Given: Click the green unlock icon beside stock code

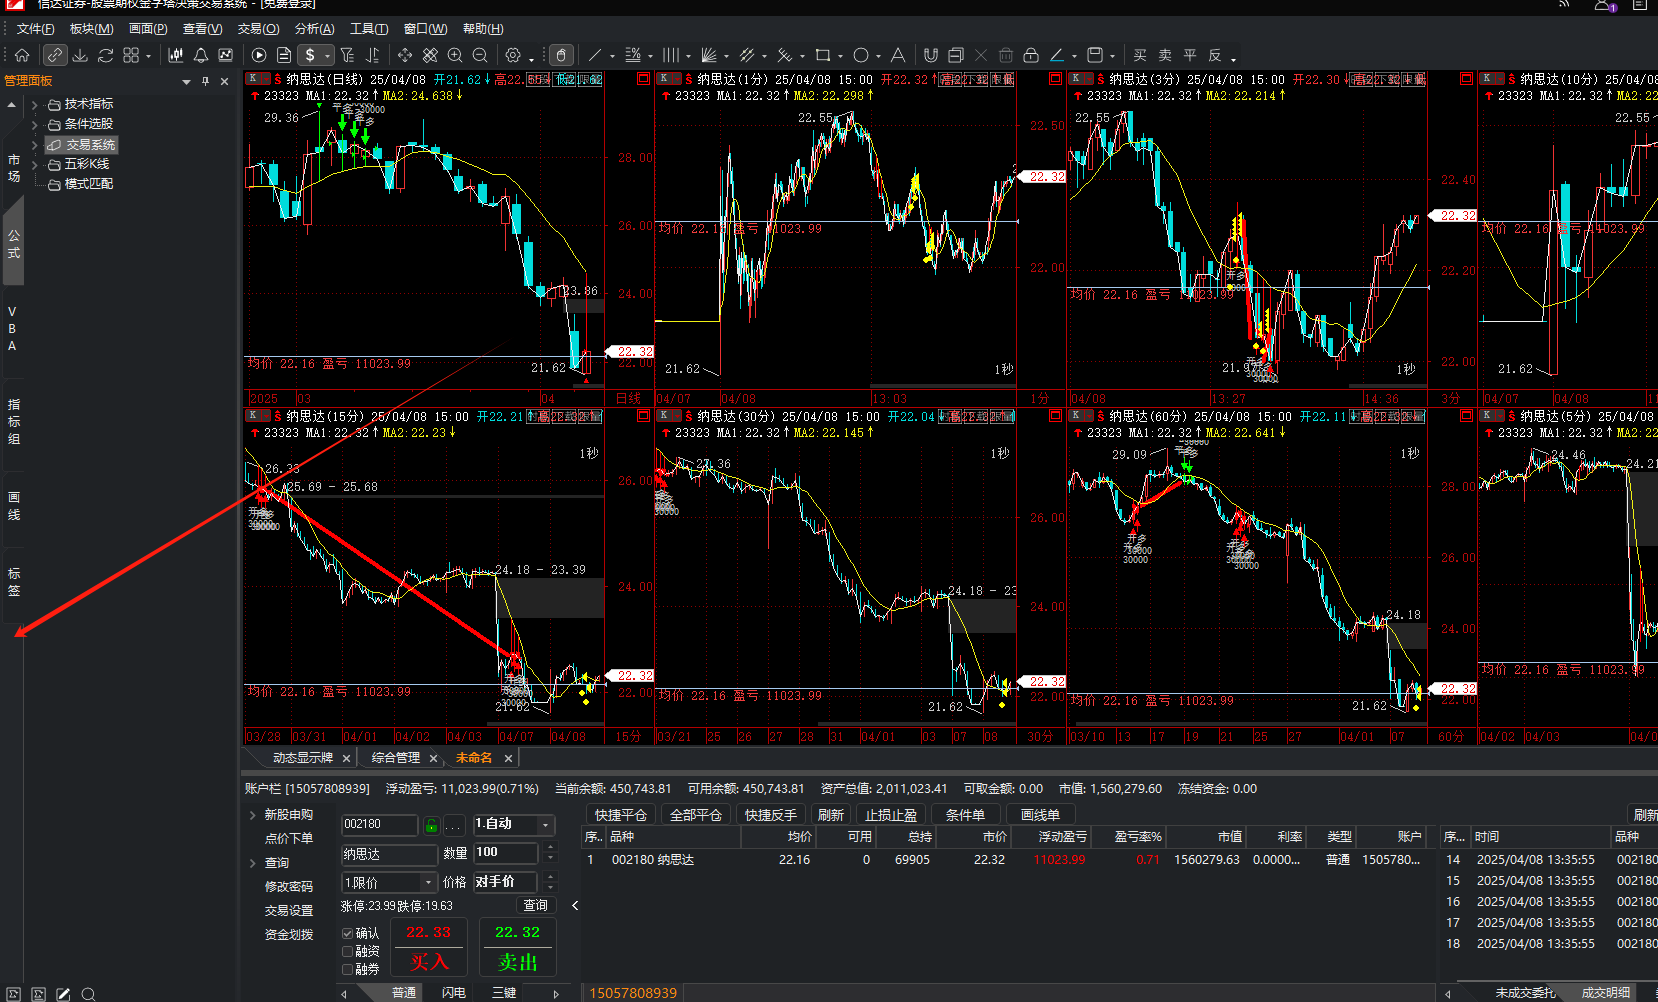Looking at the screenshot, I should (431, 825).
